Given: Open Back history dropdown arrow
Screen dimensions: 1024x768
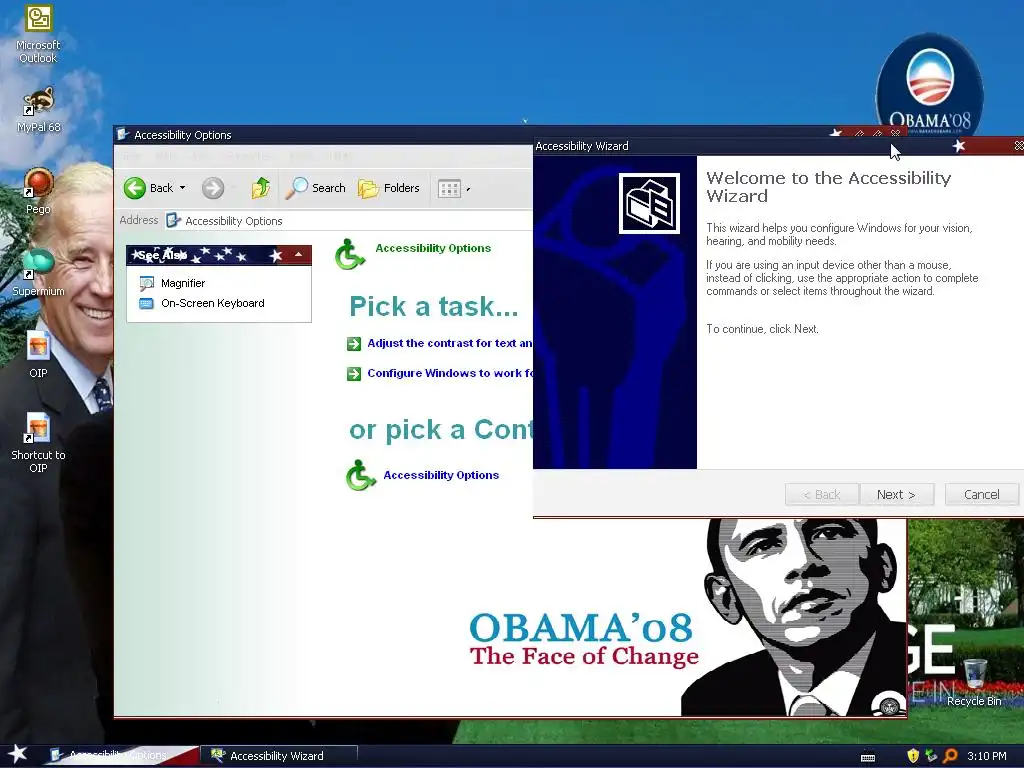Looking at the screenshot, I should [183, 188].
